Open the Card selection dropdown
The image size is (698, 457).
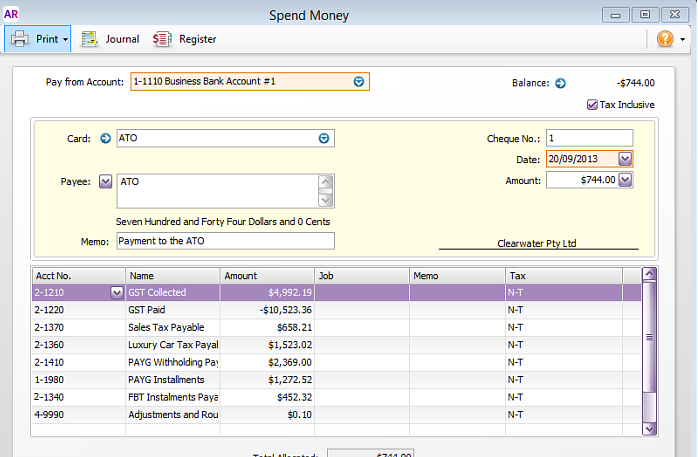324,138
